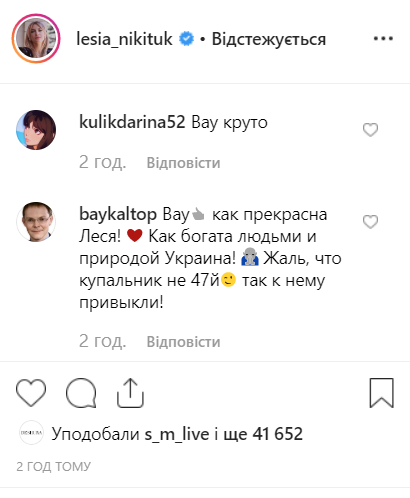Viewport: 410px width, 498px height.
Task: Share the post via the upload arrow icon
Action: [x=130, y=393]
